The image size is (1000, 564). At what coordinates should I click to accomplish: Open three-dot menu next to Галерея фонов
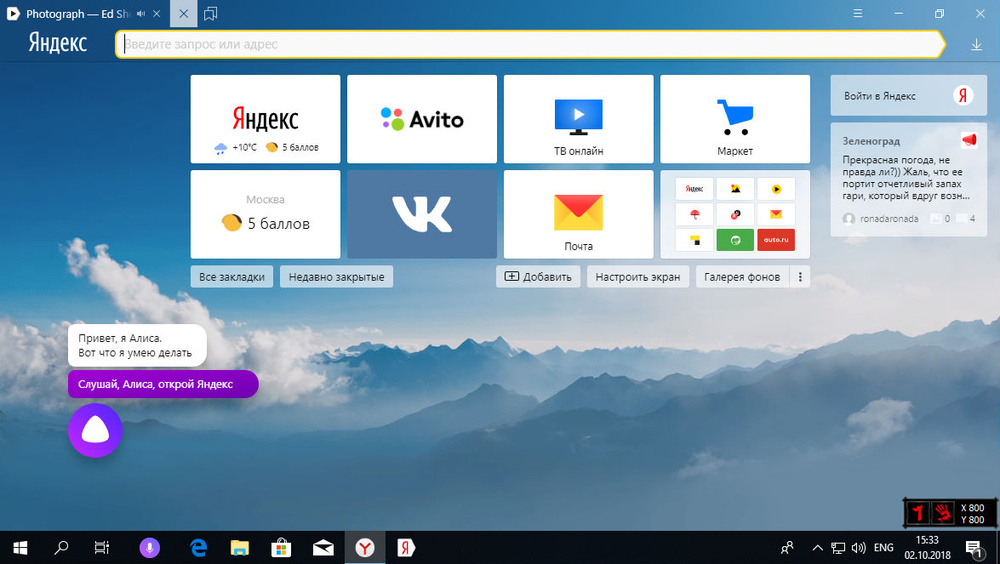[x=800, y=277]
